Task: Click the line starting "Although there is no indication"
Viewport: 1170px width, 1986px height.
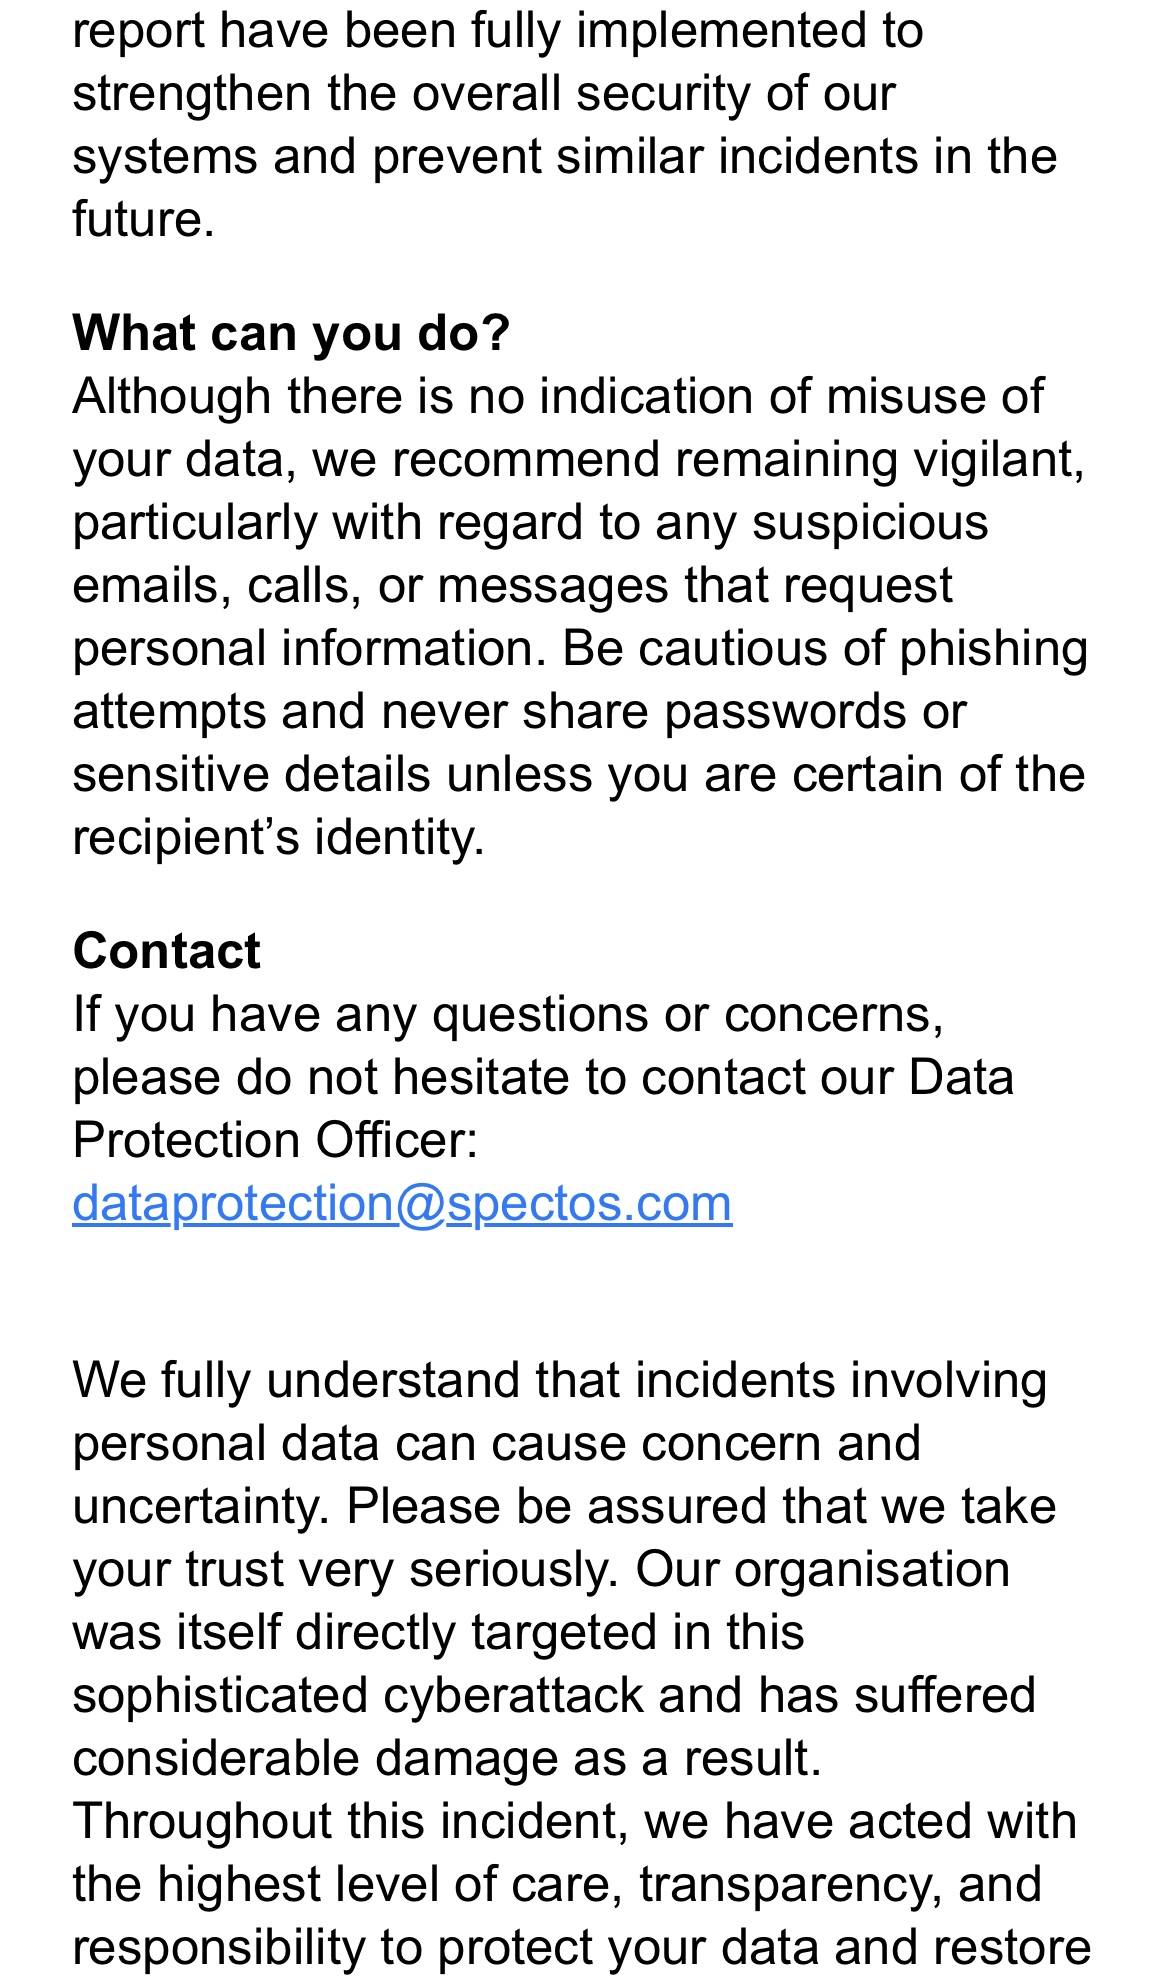Action: [x=557, y=397]
